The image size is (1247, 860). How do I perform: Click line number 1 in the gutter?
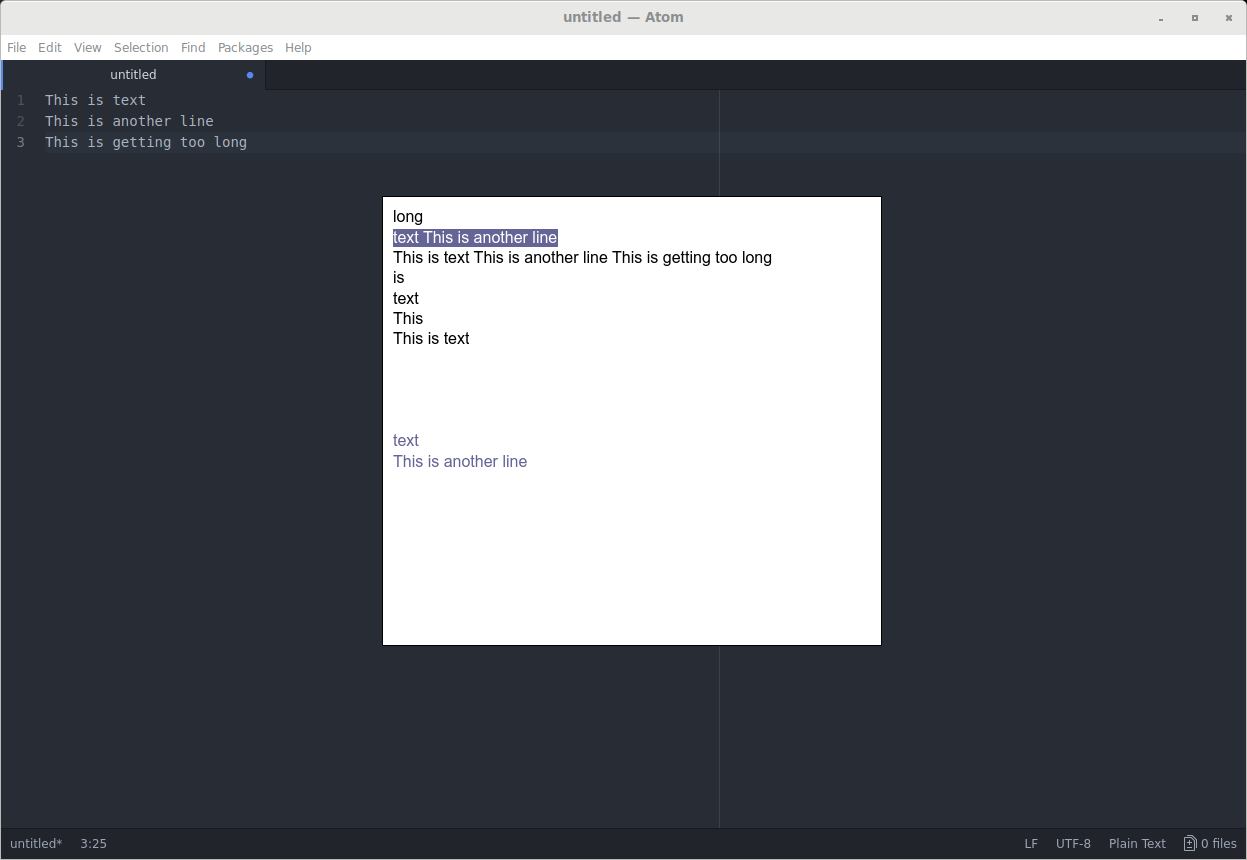coord(20,100)
